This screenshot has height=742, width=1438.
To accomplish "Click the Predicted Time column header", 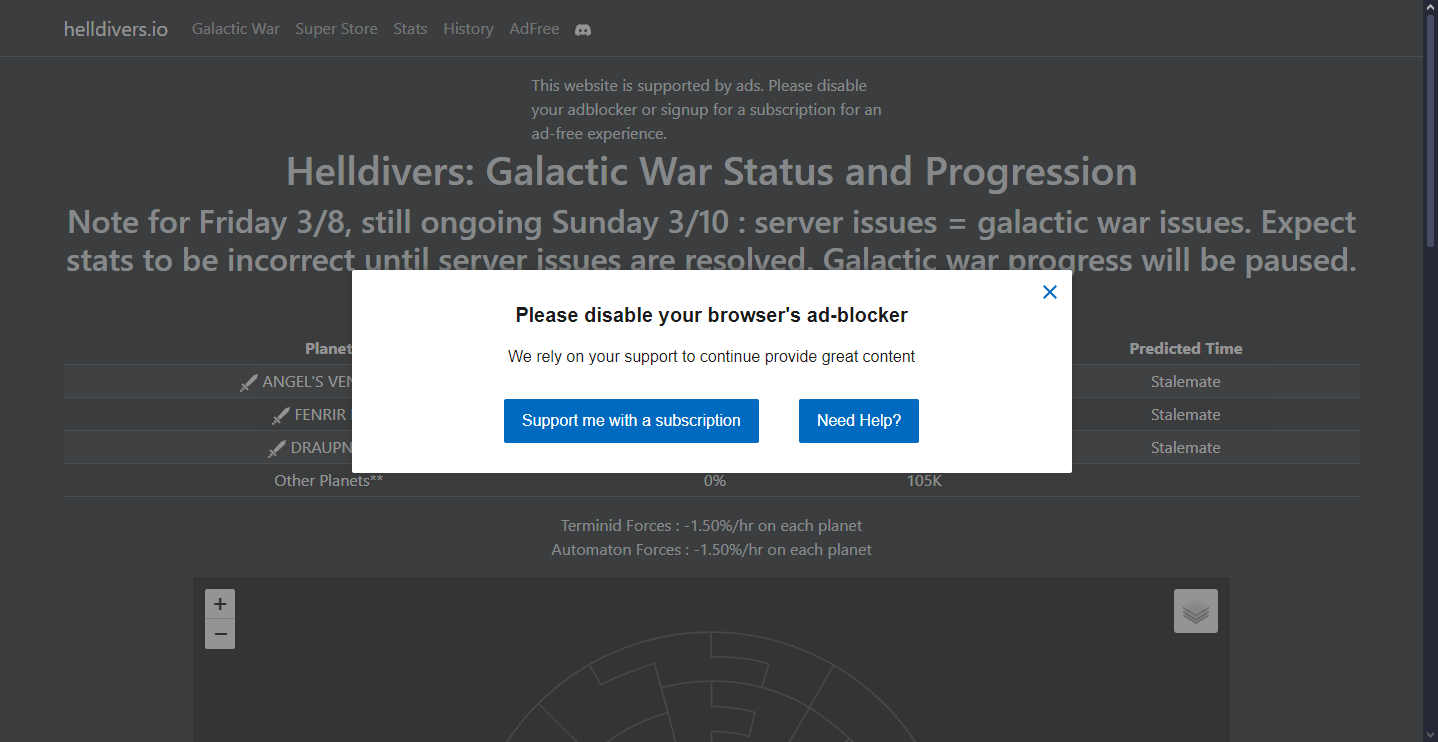I will tap(1186, 348).
